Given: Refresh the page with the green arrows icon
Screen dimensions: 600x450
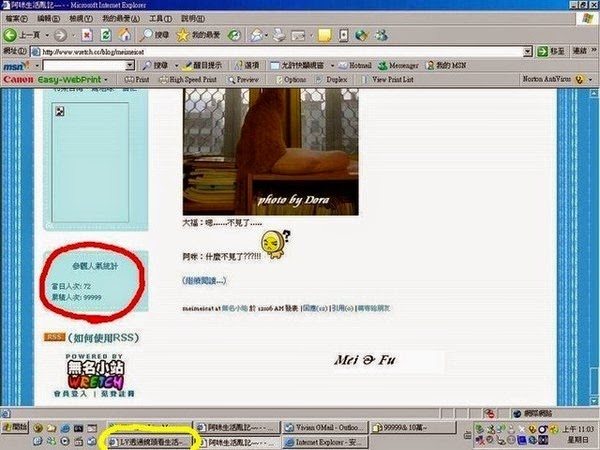Looking at the screenshot, I should point(106,35).
